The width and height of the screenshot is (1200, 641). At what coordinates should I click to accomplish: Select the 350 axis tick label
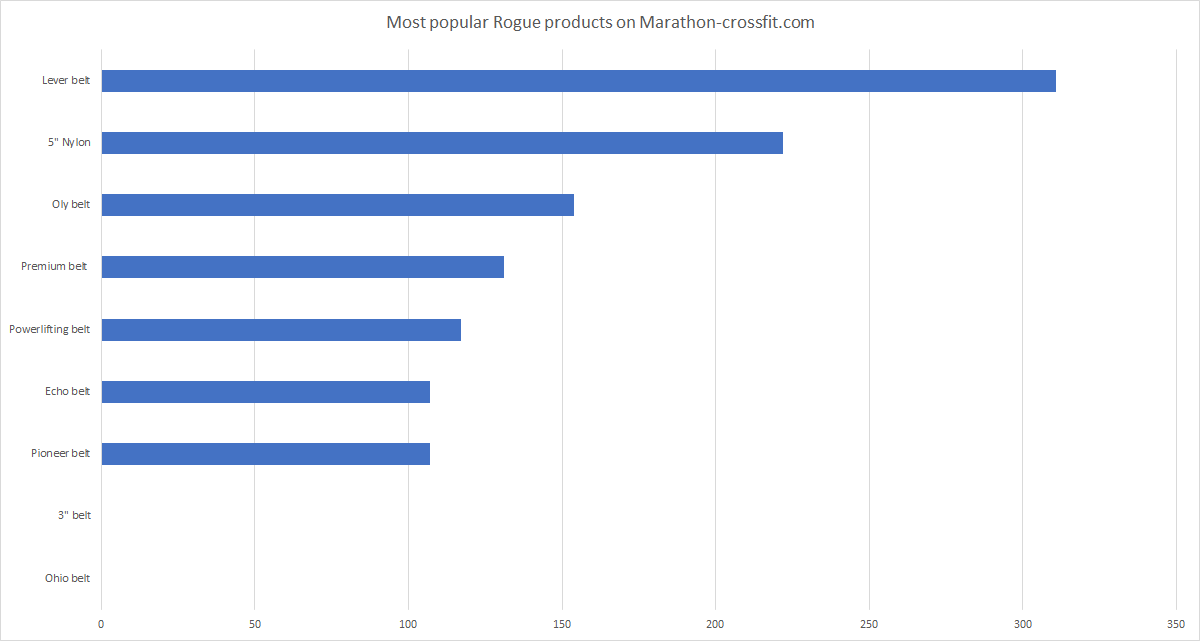(x=1176, y=624)
